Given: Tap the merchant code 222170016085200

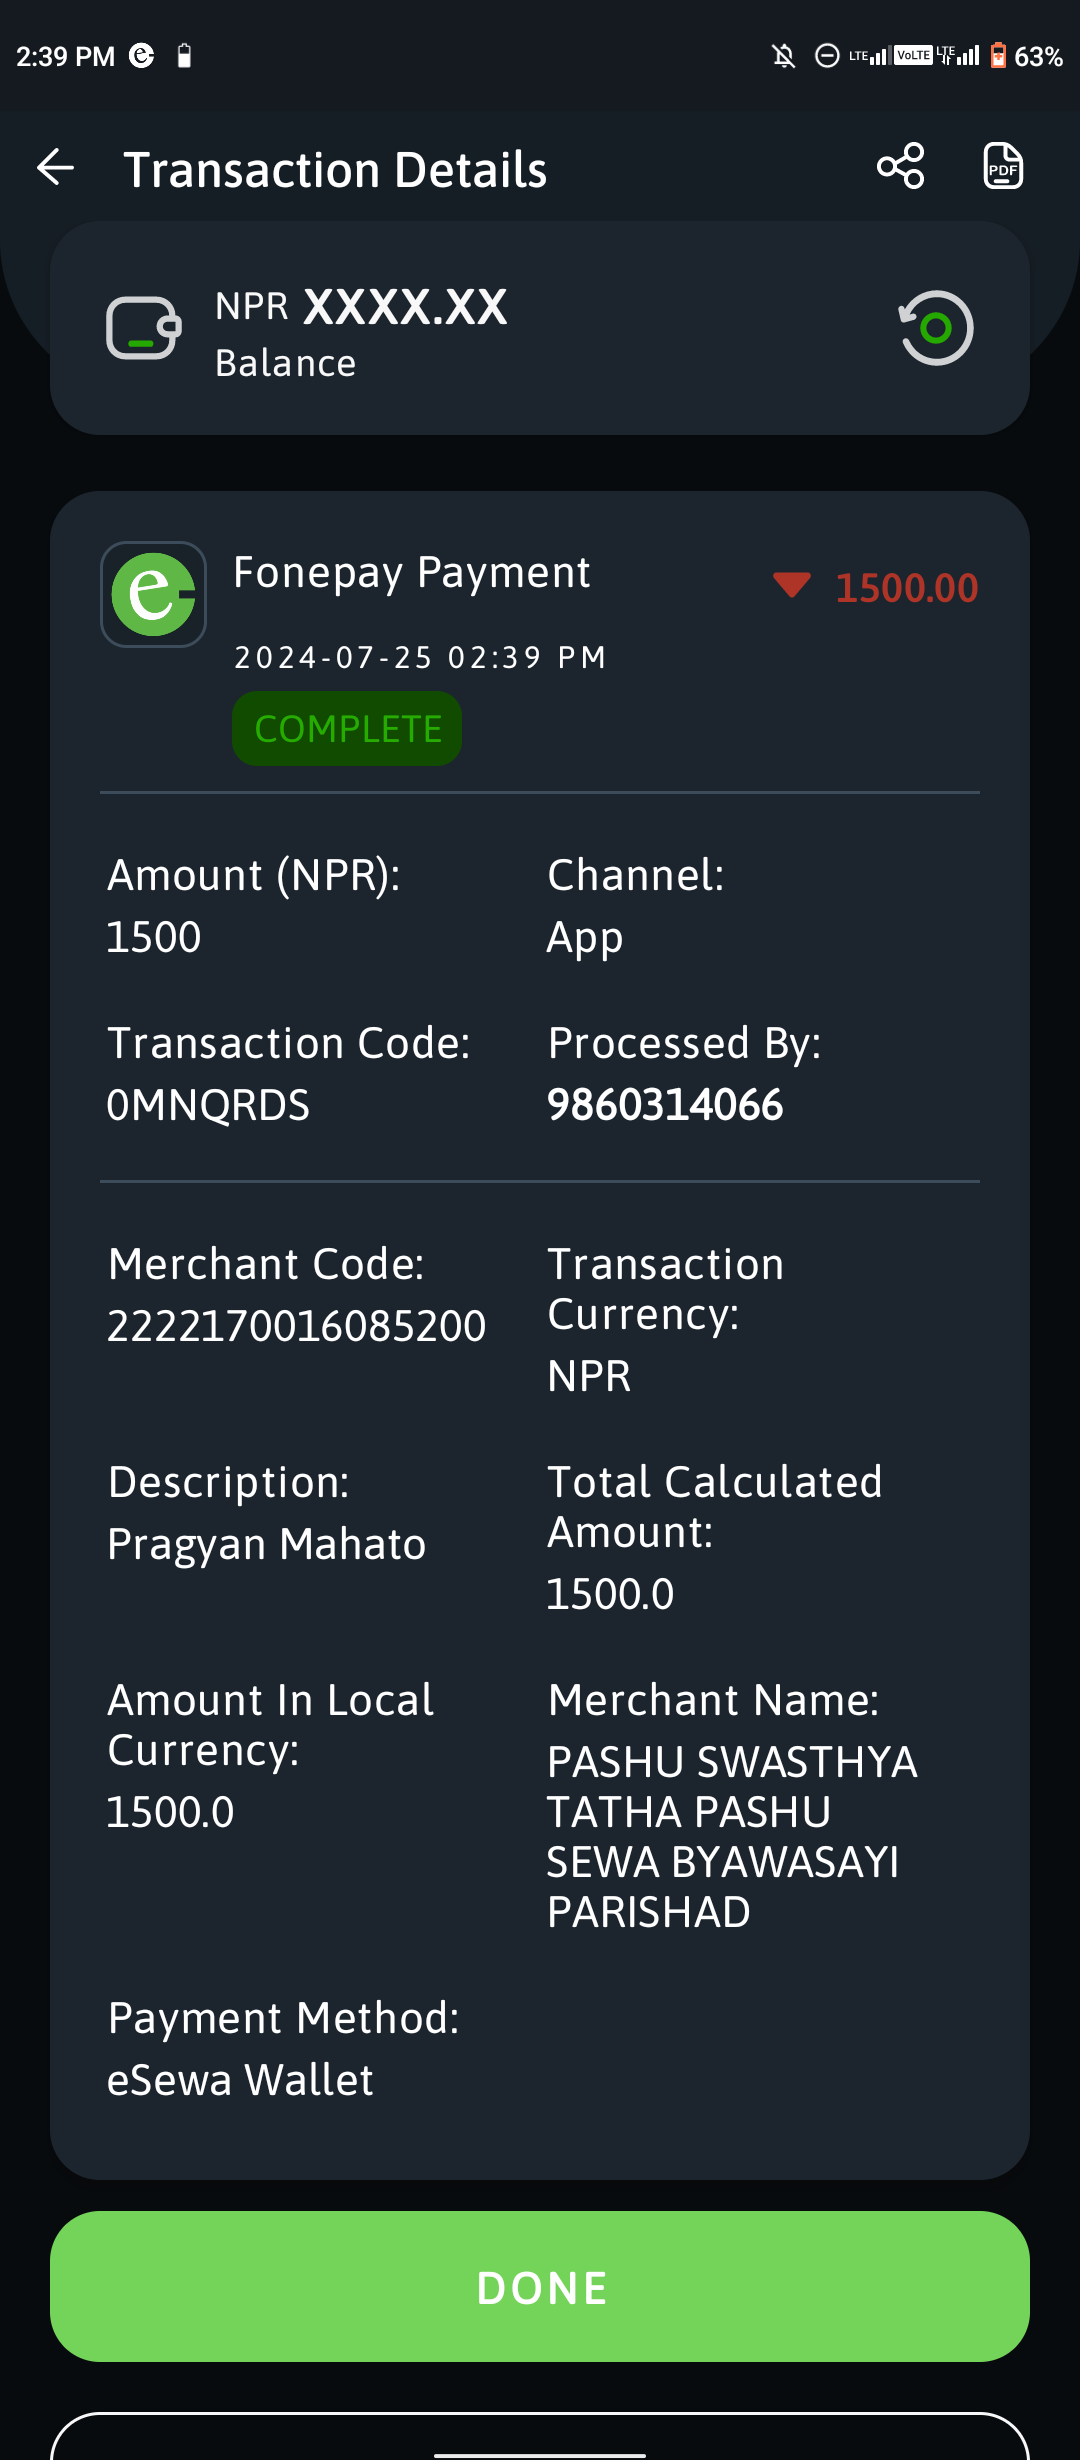Looking at the screenshot, I should click(296, 1326).
